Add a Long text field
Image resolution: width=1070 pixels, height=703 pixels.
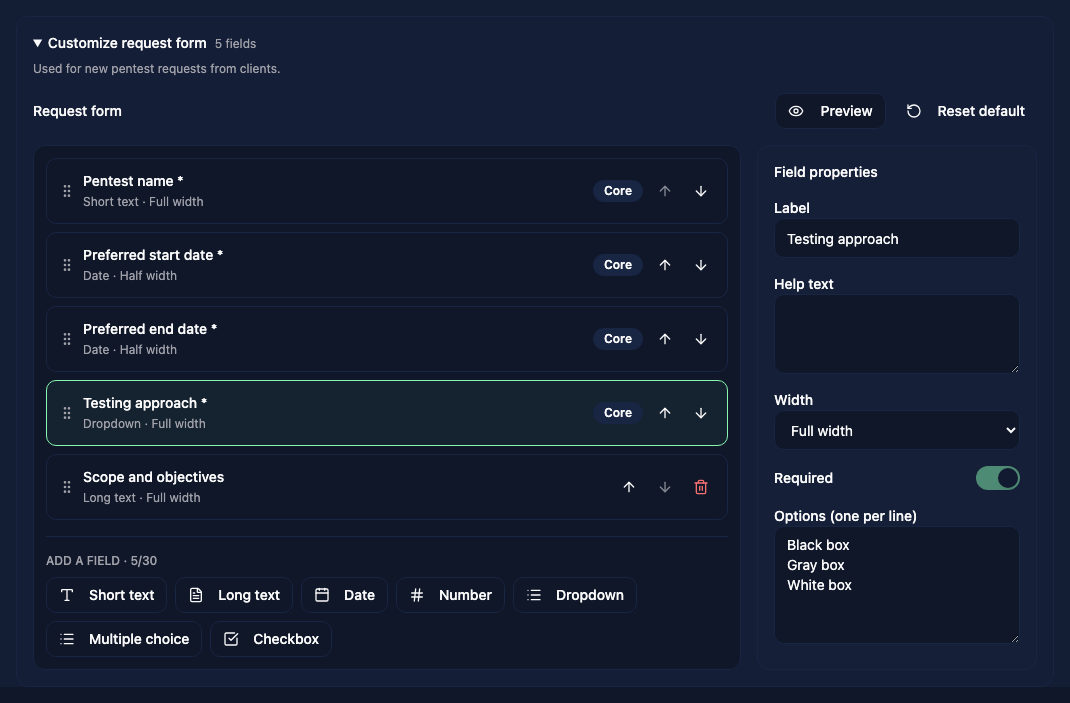pos(234,595)
